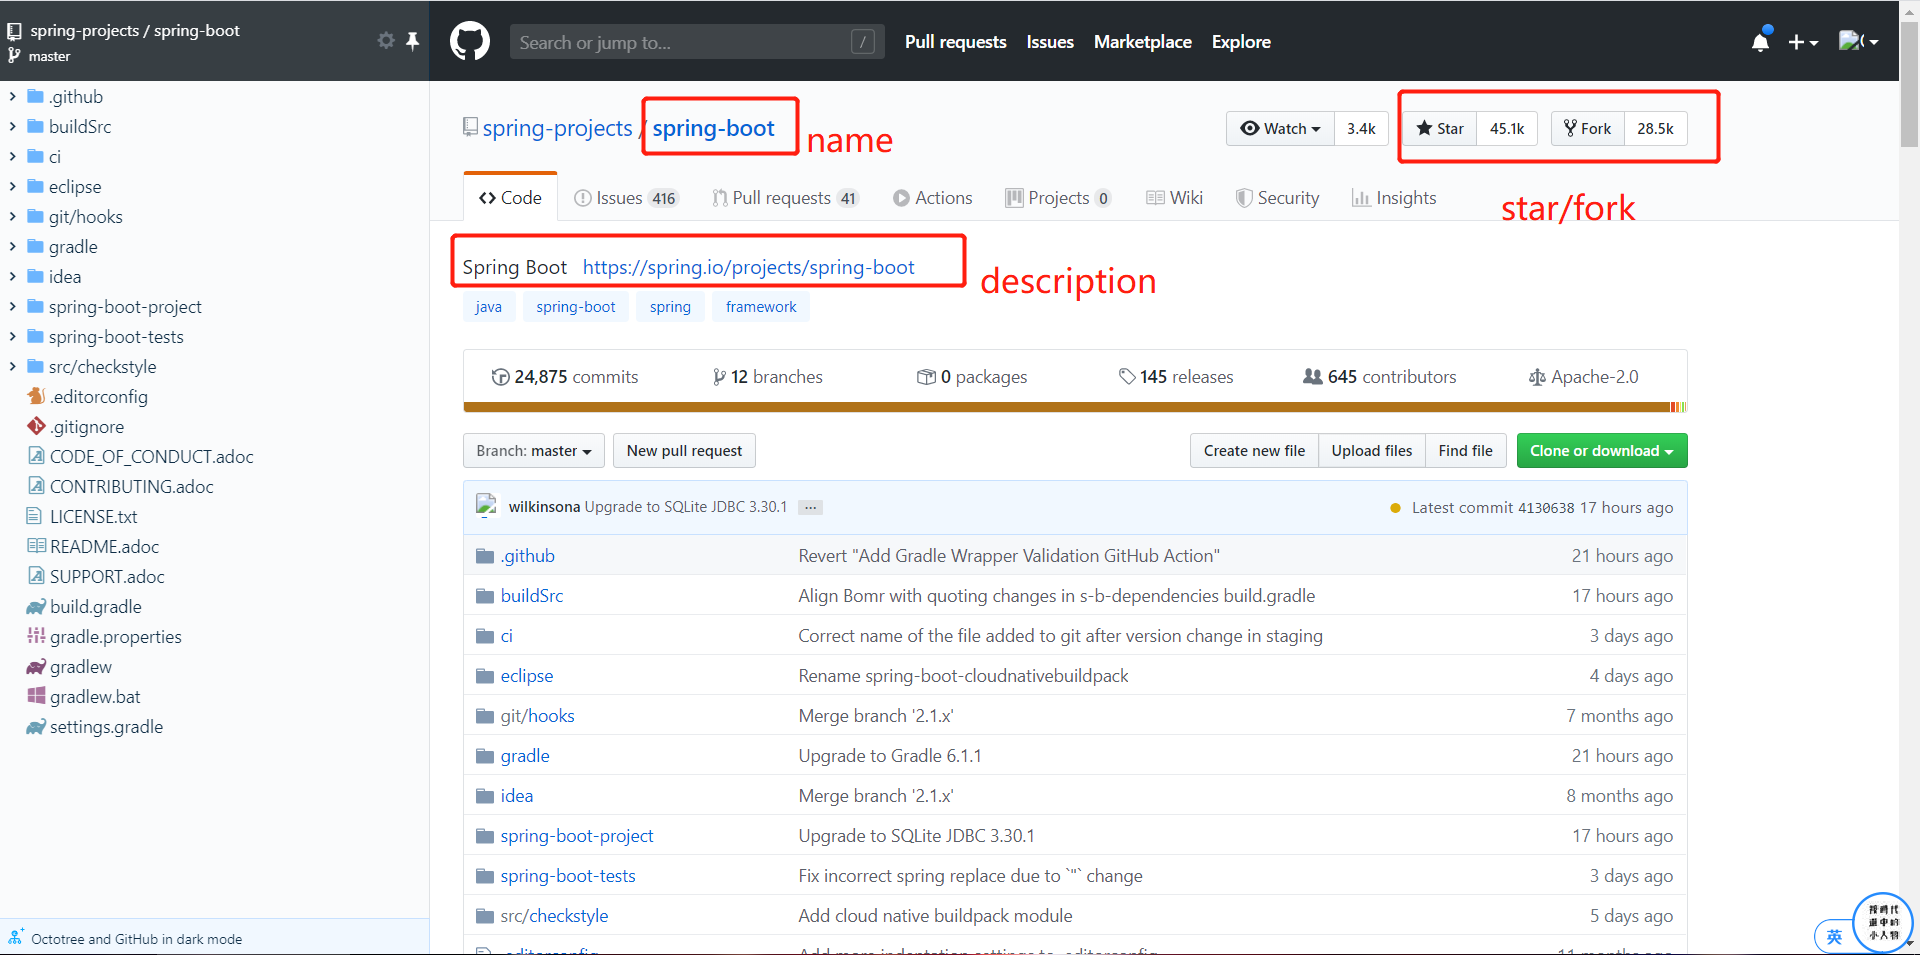Open the user avatar menu
This screenshot has height=955, width=1920.
pyautogui.click(x=1858, y=41)
